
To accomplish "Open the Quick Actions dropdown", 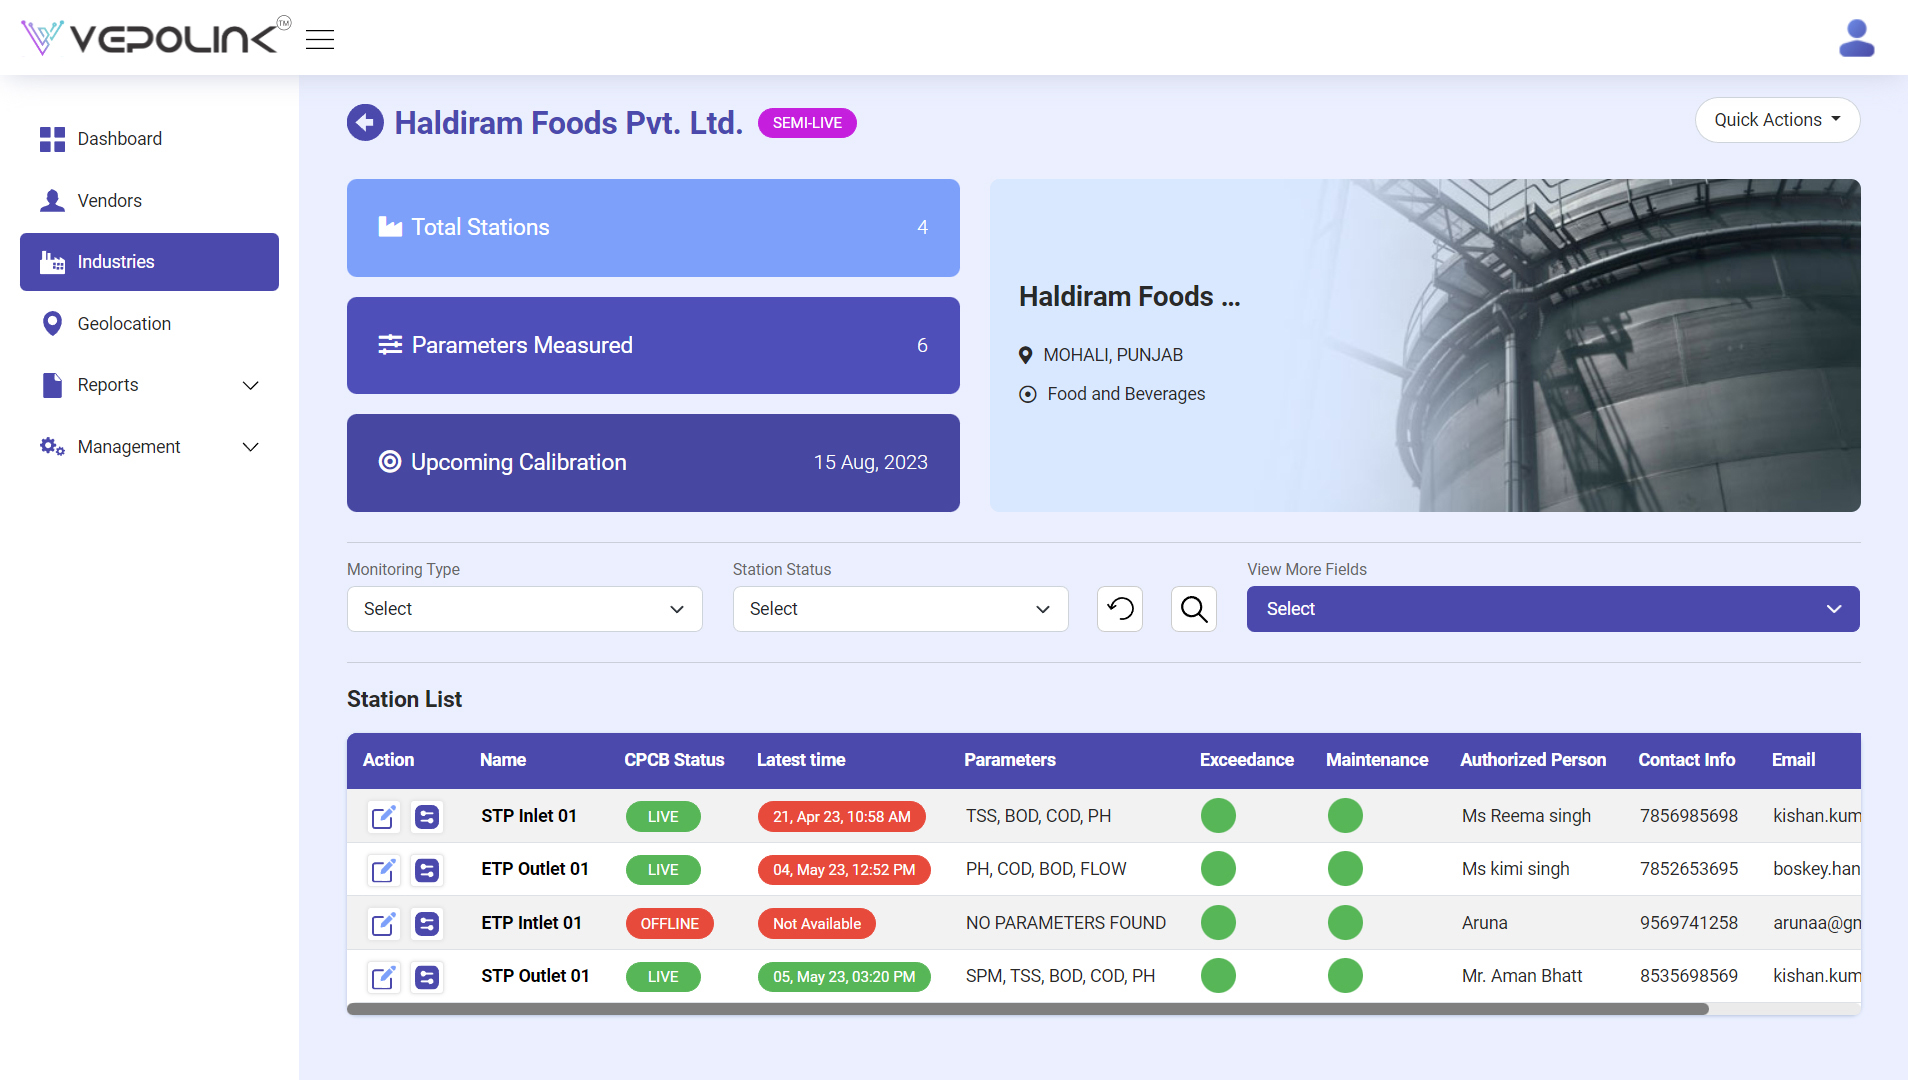I will (x=1777, y=120).
